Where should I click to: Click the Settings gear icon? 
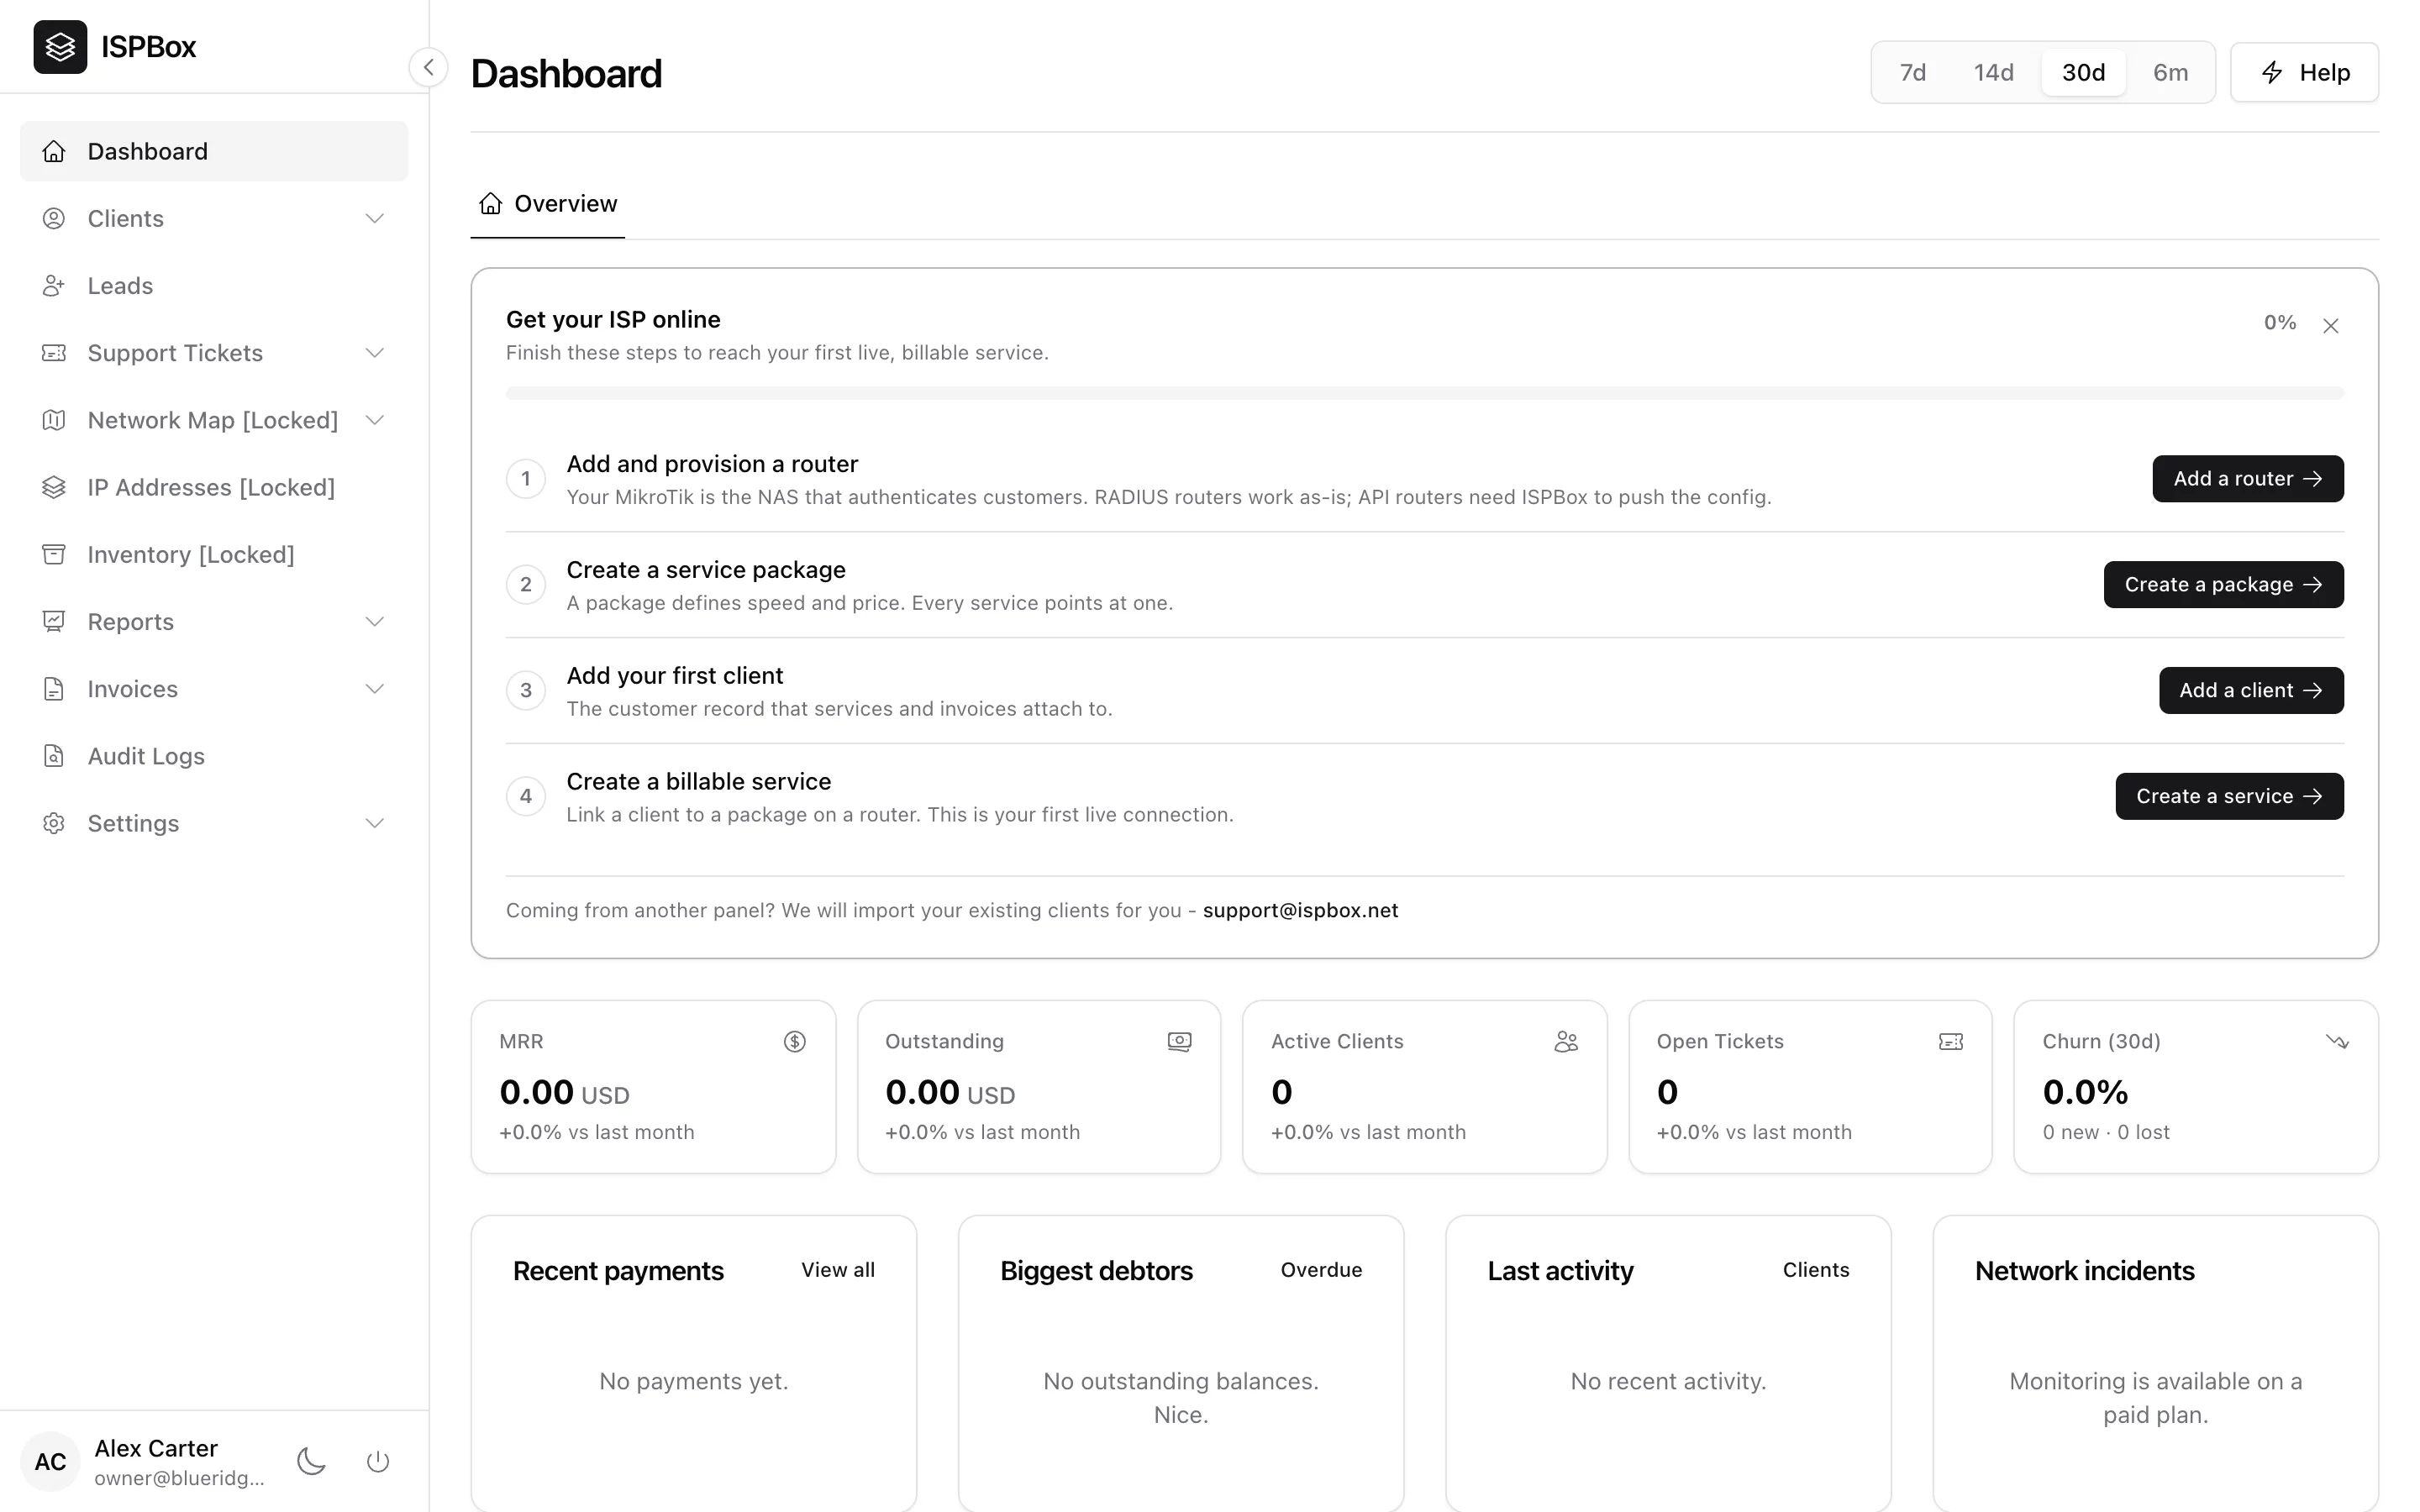tap(54, 823)
